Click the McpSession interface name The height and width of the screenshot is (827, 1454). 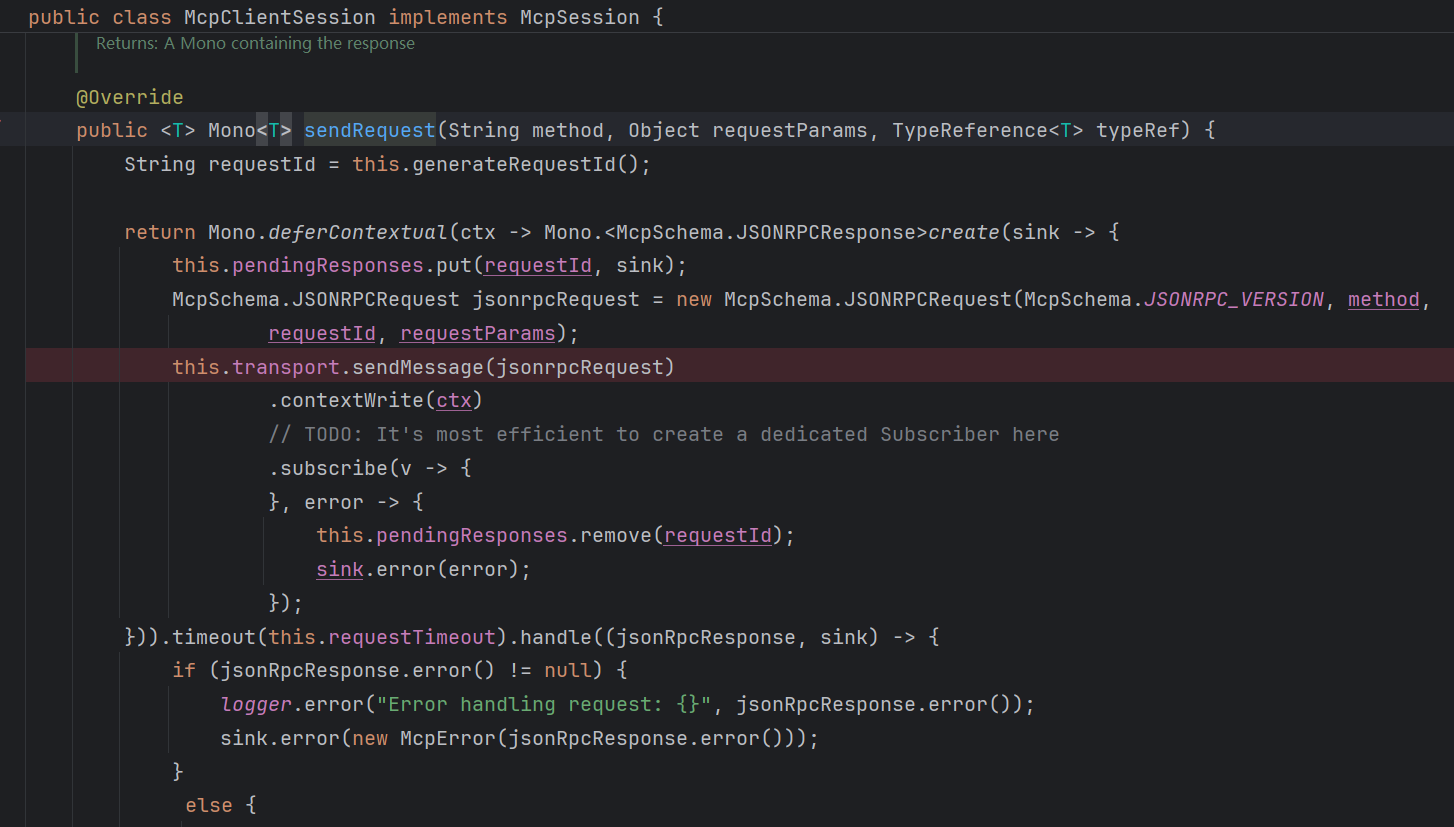click(x=580, y=18)
